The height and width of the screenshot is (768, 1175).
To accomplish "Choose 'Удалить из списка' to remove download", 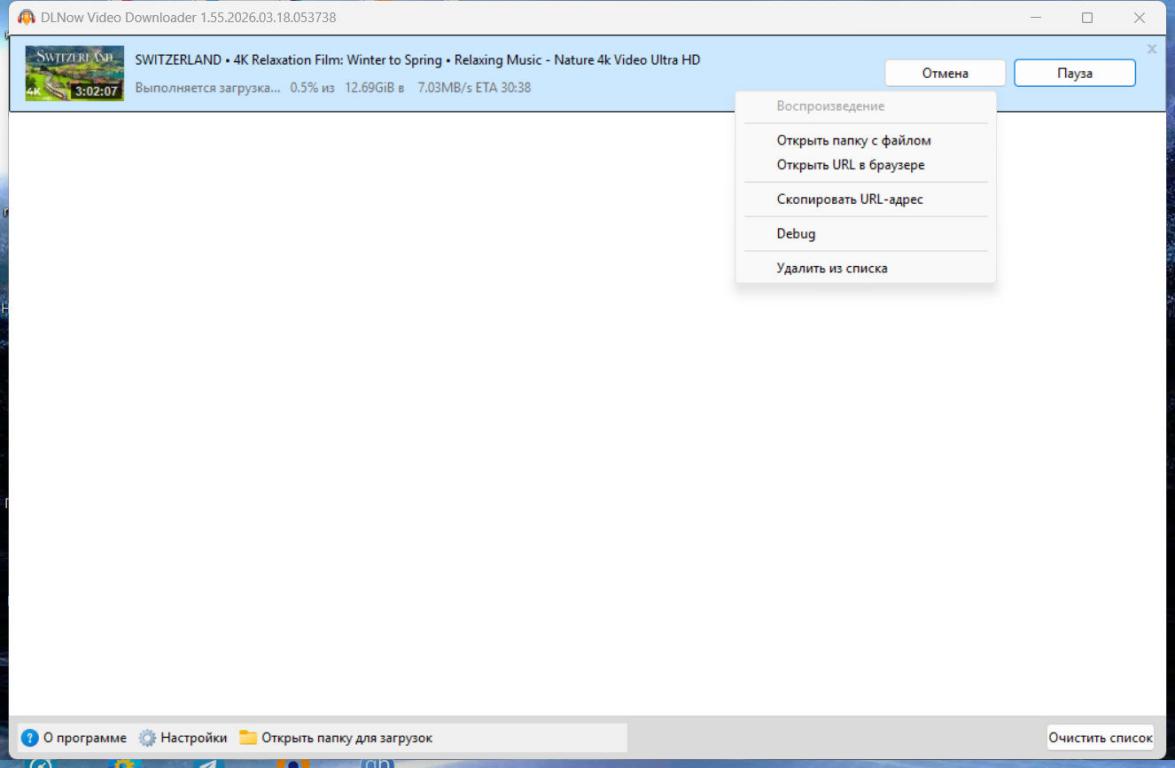I will click(831, 268).
